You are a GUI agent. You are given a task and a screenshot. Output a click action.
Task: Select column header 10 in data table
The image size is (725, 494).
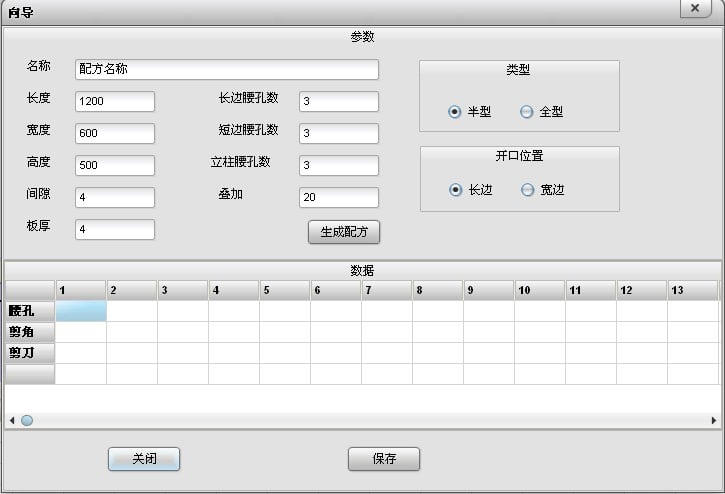point(540,290)
